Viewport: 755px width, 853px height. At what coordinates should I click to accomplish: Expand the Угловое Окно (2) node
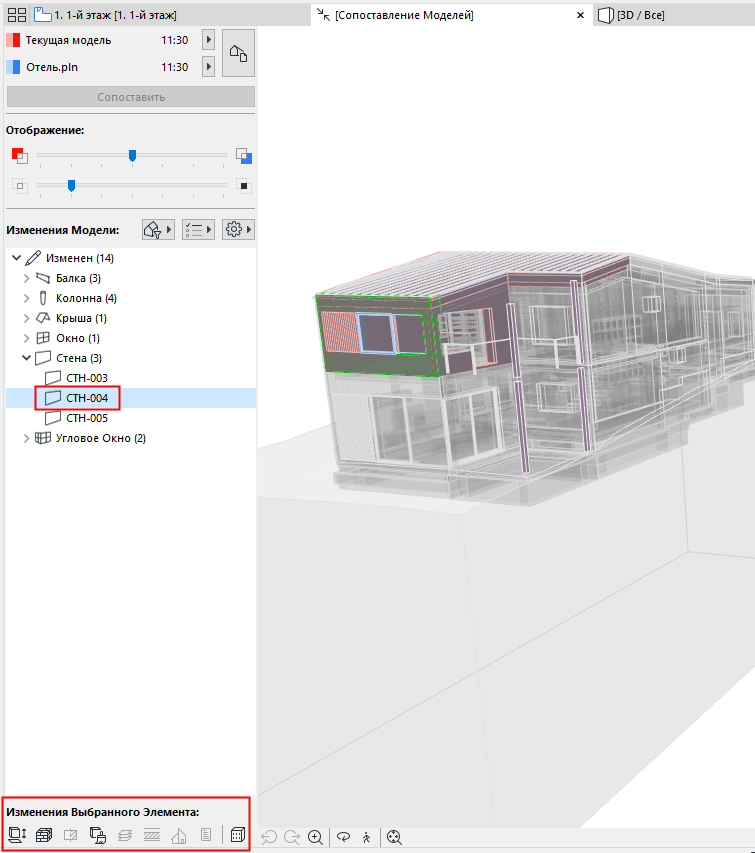click(26, 438)
